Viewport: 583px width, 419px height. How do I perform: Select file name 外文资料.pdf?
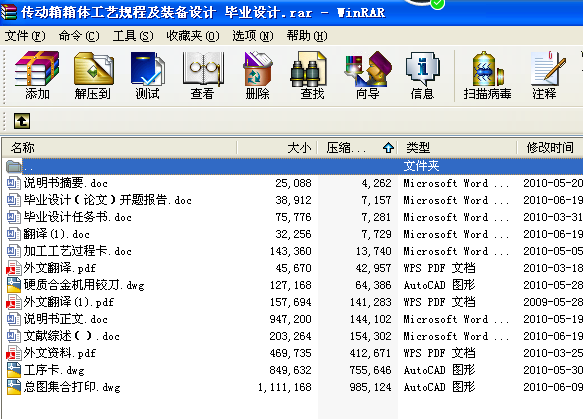pyautogui.click(x=60, y=353)
